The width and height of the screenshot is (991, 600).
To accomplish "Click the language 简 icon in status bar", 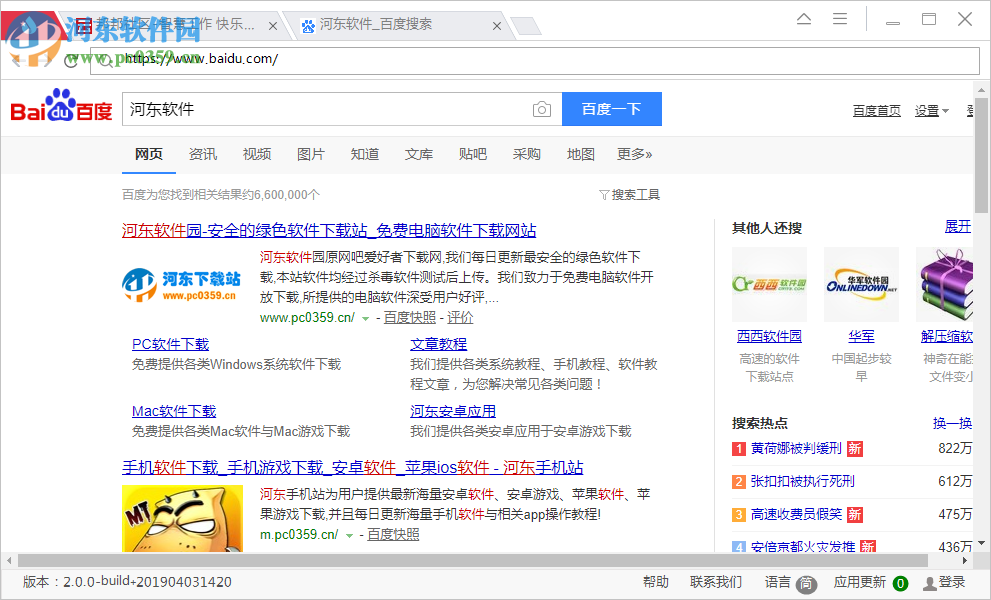I will [x=806, y=584].
